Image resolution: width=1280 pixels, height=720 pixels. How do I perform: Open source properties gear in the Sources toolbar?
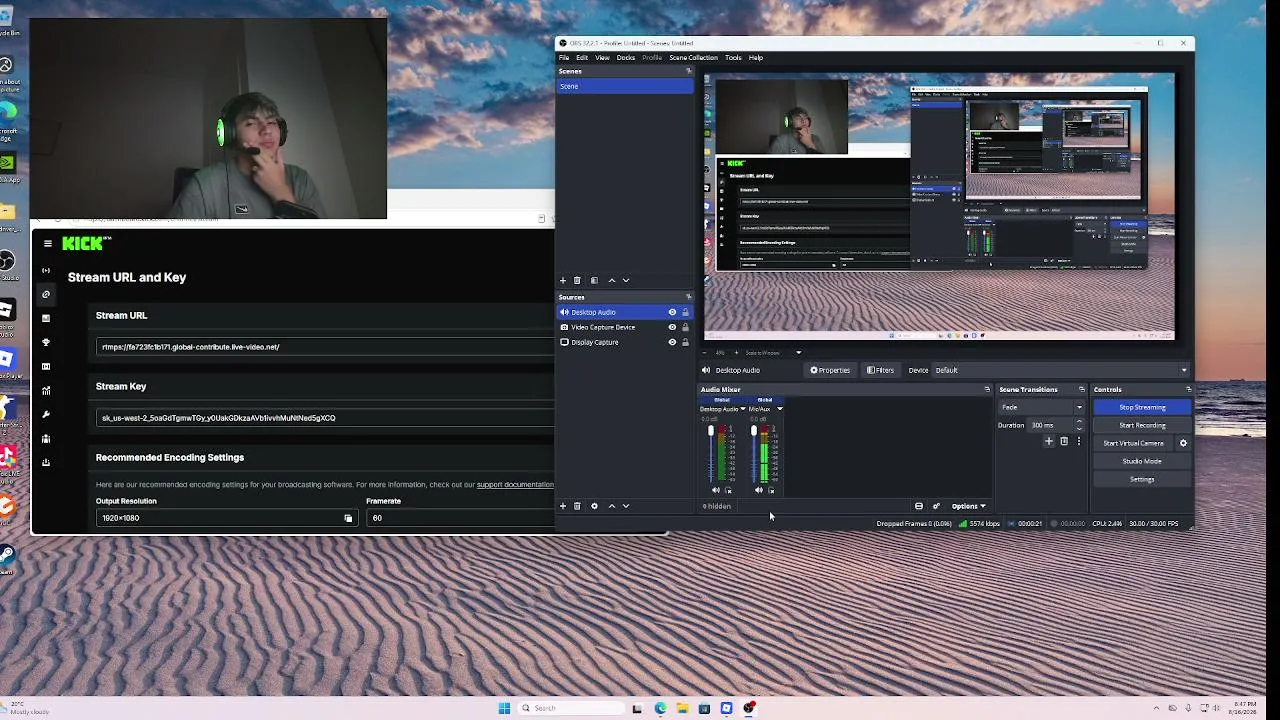click(594, 506)
